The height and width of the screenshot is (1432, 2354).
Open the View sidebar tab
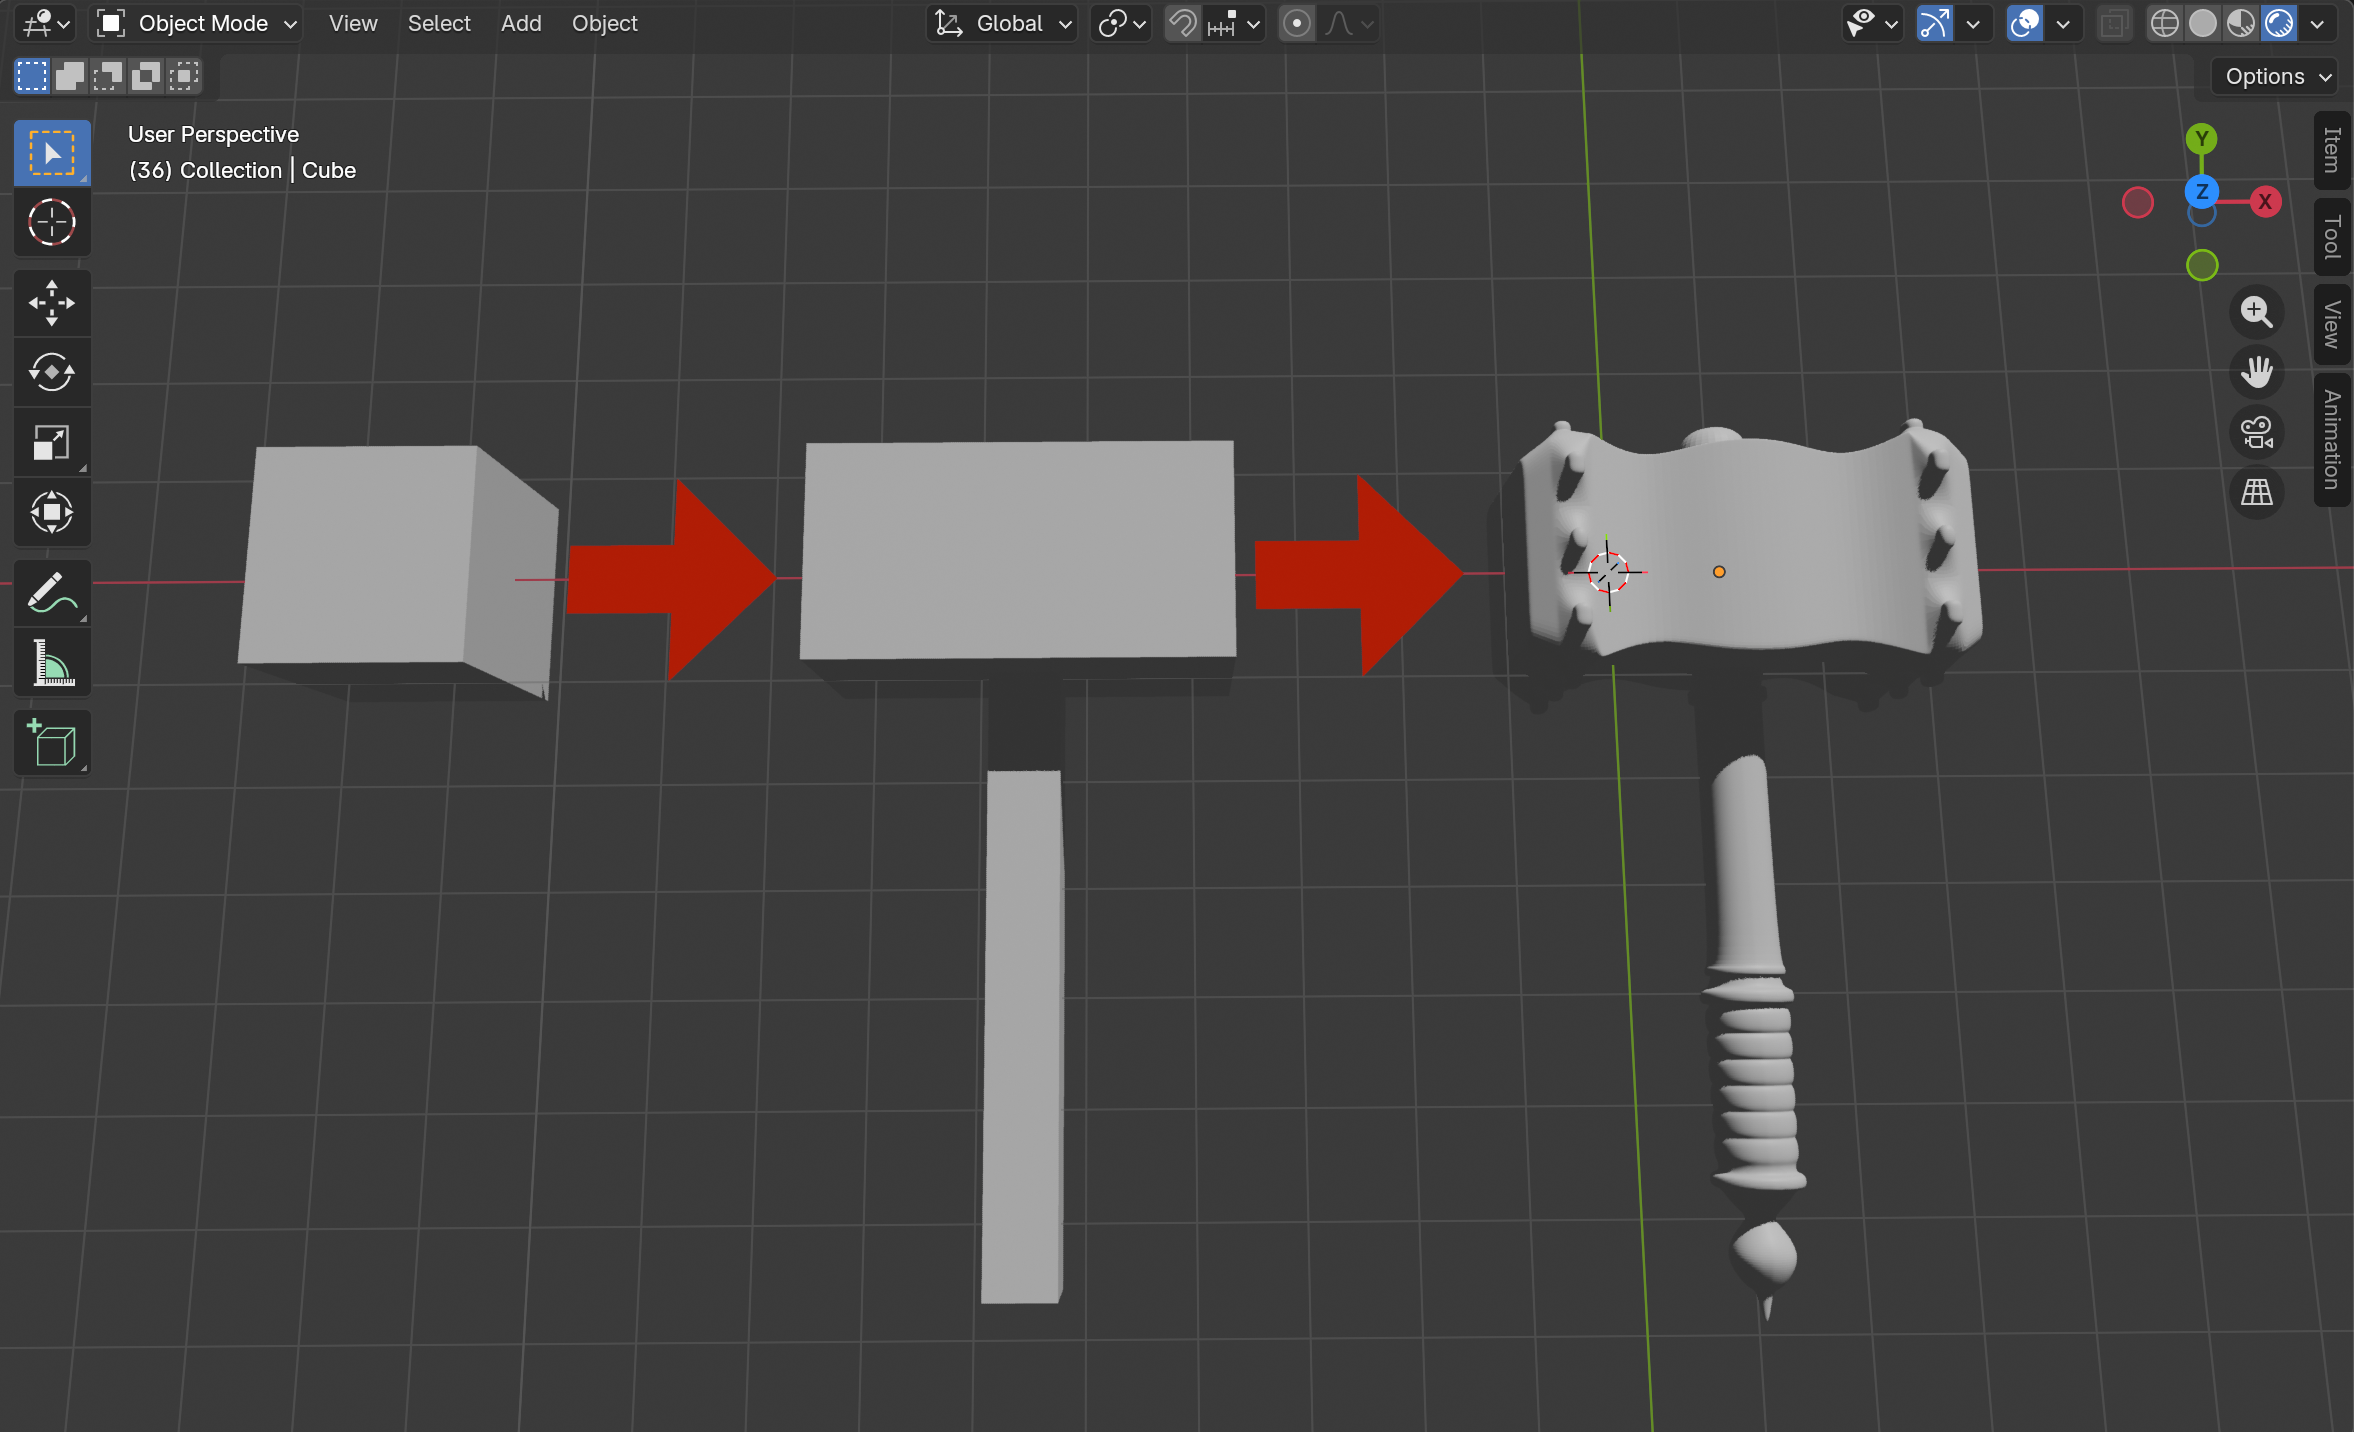(2332, 324)
